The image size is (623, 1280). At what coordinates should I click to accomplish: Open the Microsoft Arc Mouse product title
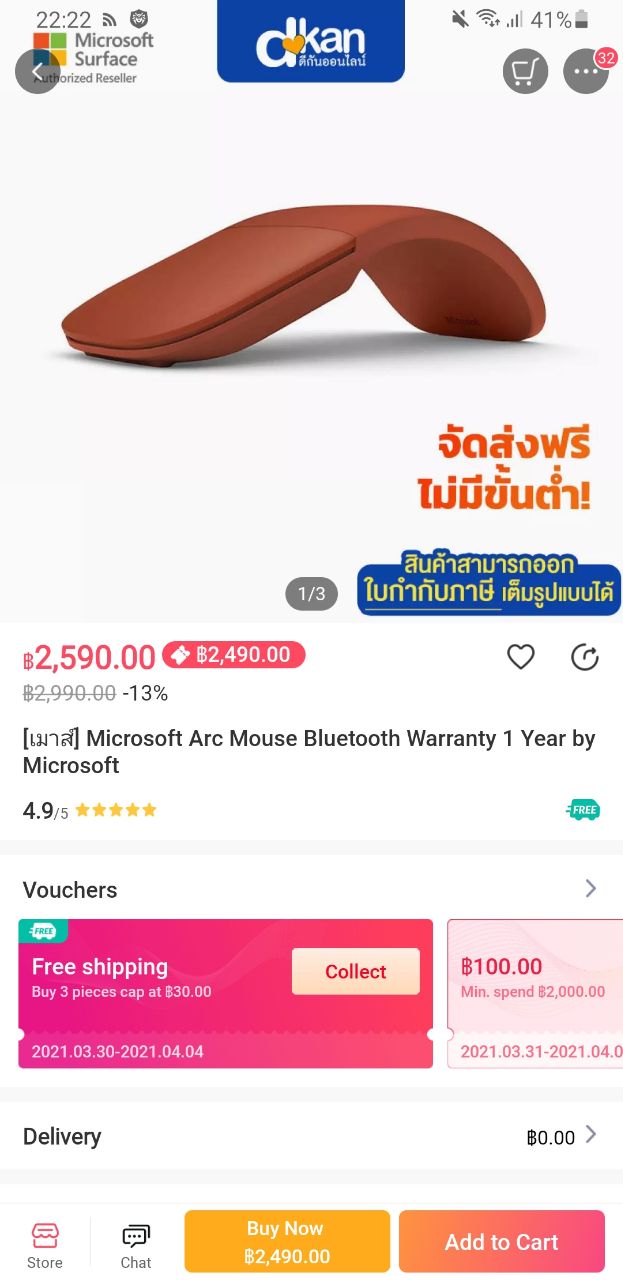(x=309, y=752)
